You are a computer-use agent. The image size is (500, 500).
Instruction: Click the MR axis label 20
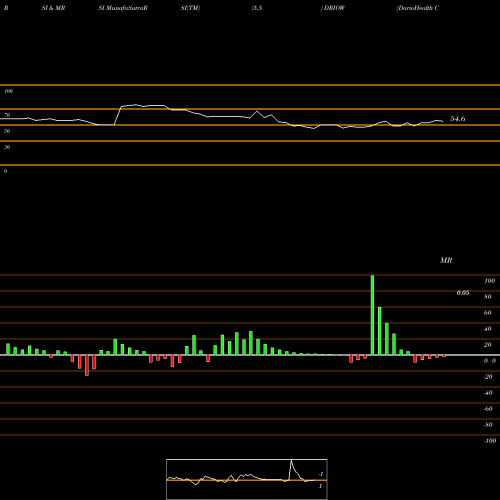pyautogui.click(x=488, y=345)
